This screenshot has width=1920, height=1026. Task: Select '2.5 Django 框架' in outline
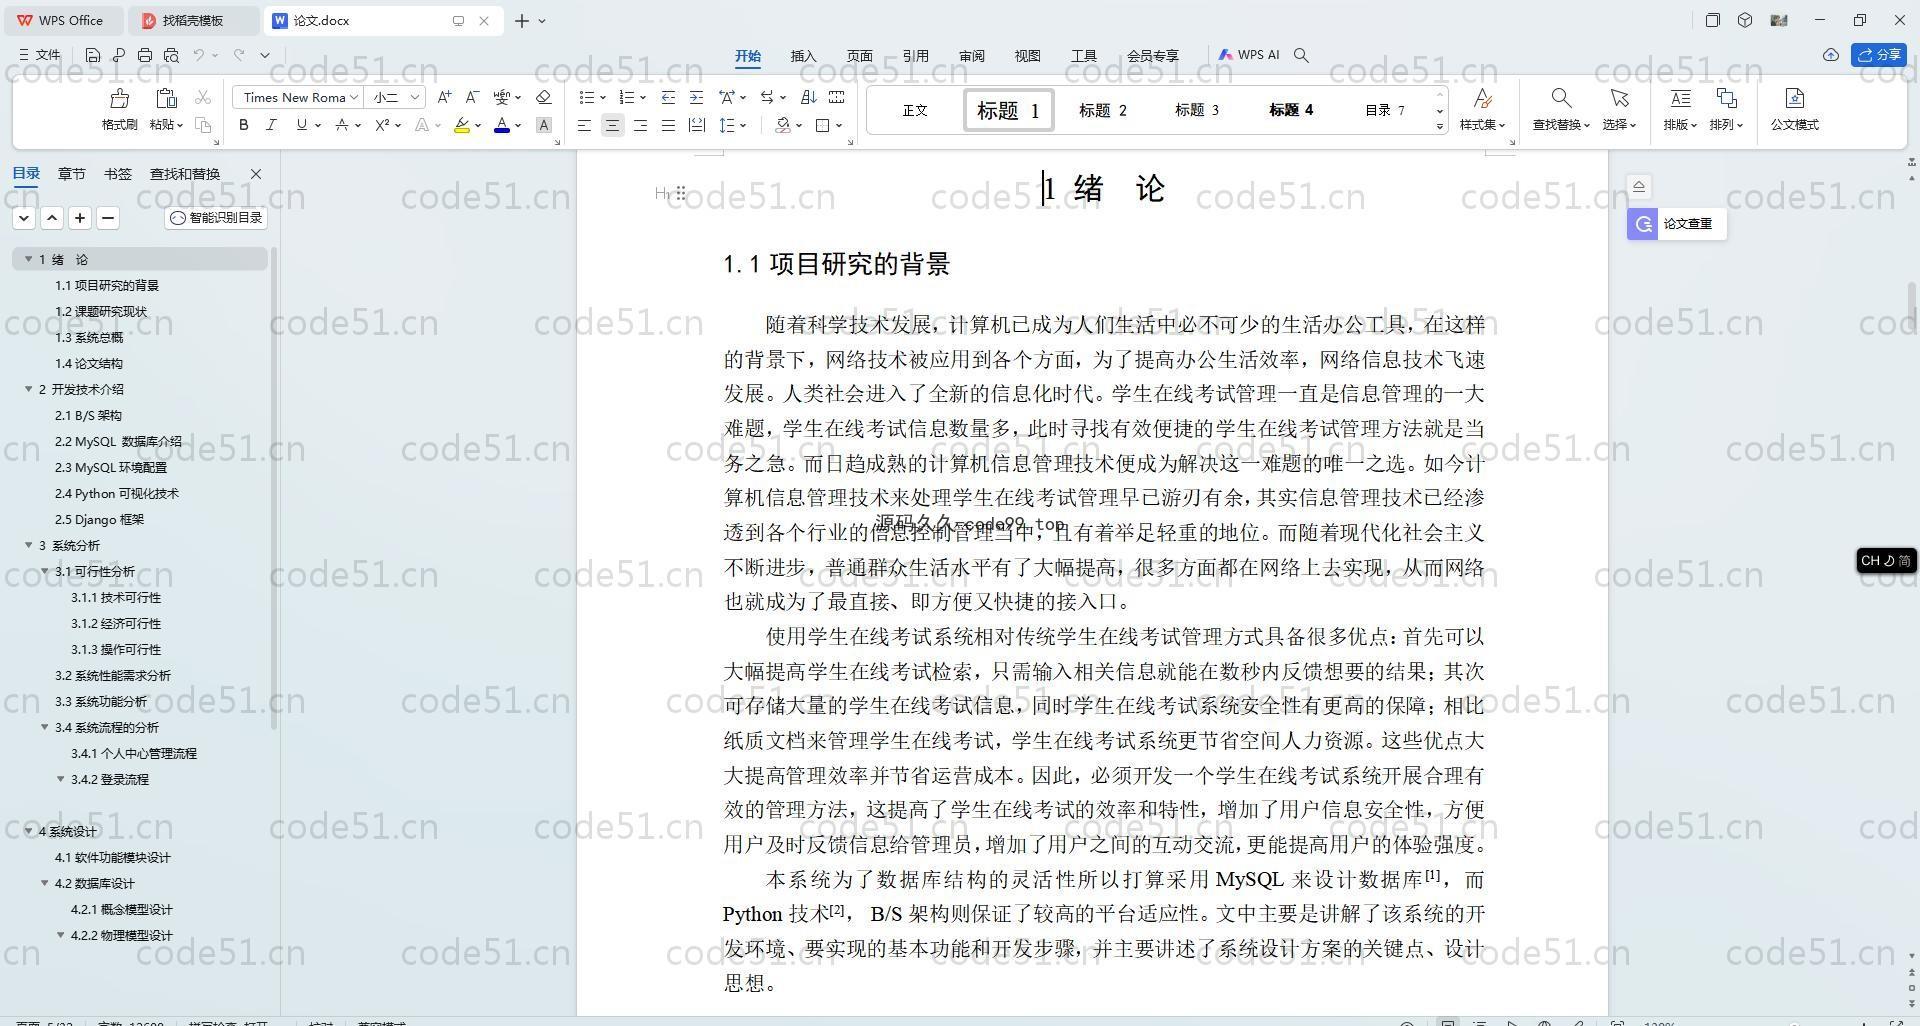point(99,519)
